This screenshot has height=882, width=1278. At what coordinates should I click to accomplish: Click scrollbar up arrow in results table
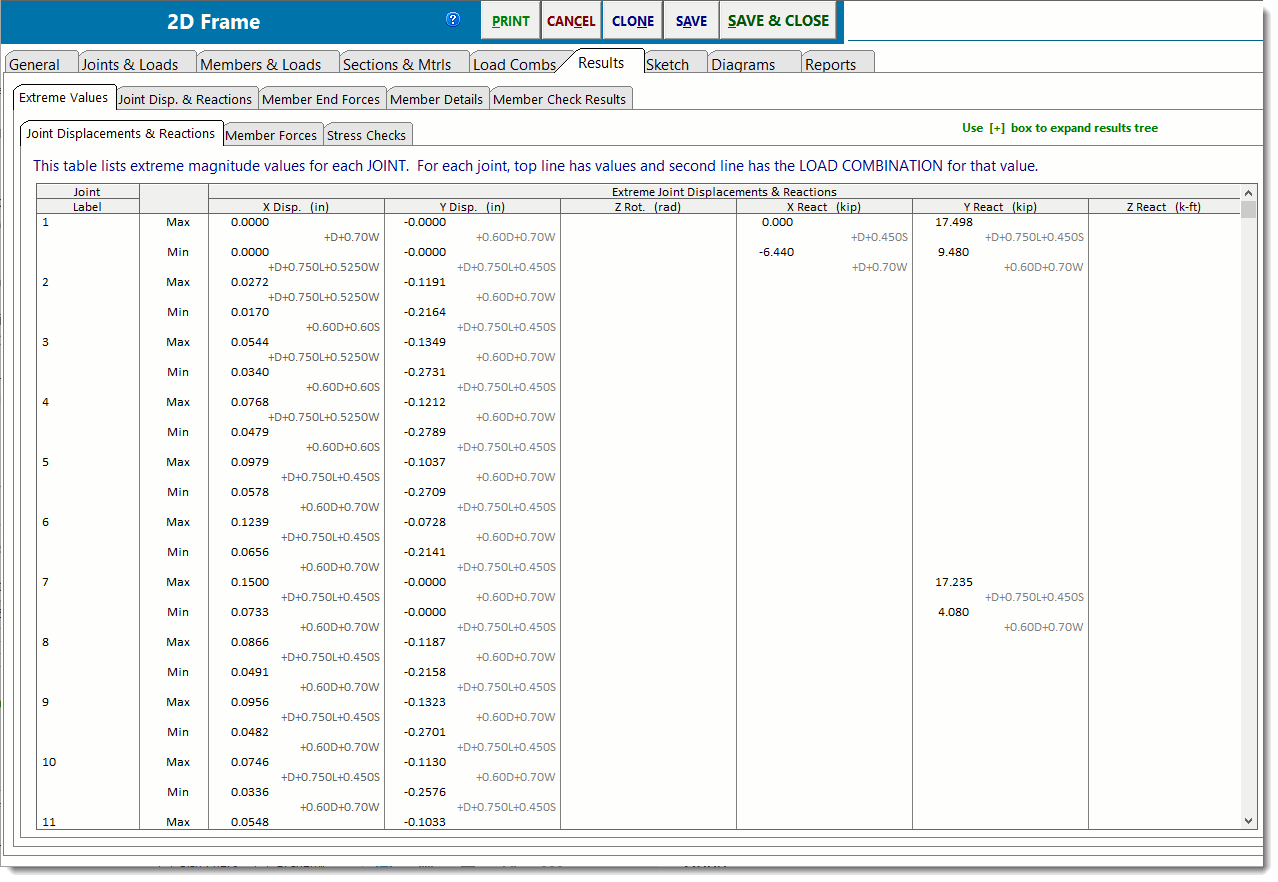(1247, 192)
